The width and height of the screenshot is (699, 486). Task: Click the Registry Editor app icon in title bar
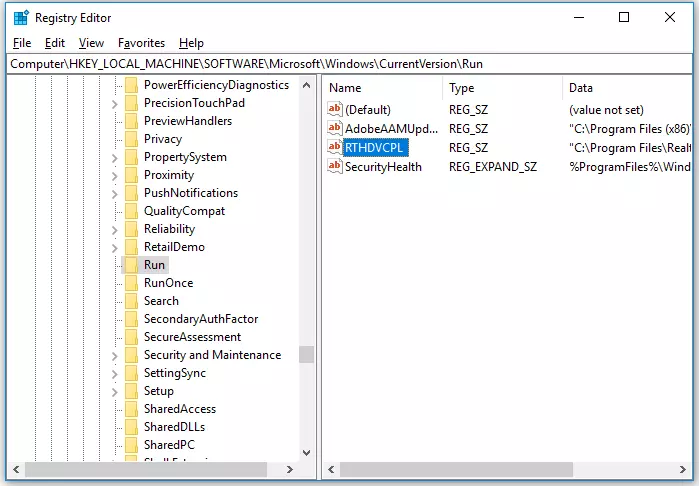click(x=20, y=17)
